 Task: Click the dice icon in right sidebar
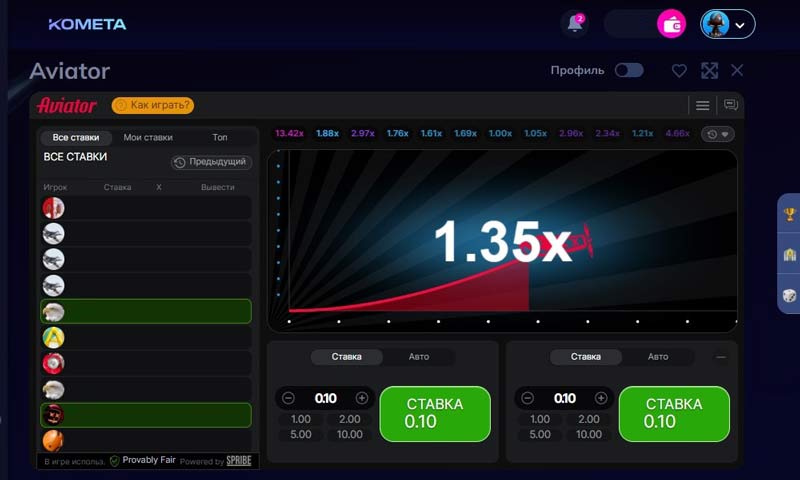(x=789, y=296)
